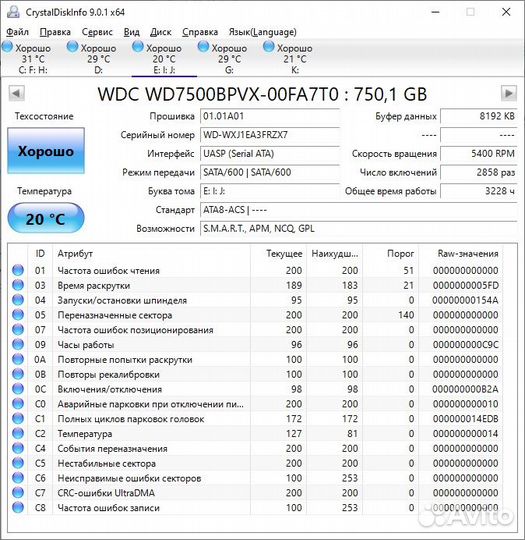
Task: Click status icon of attribute C0
Action: pos(18,403)
